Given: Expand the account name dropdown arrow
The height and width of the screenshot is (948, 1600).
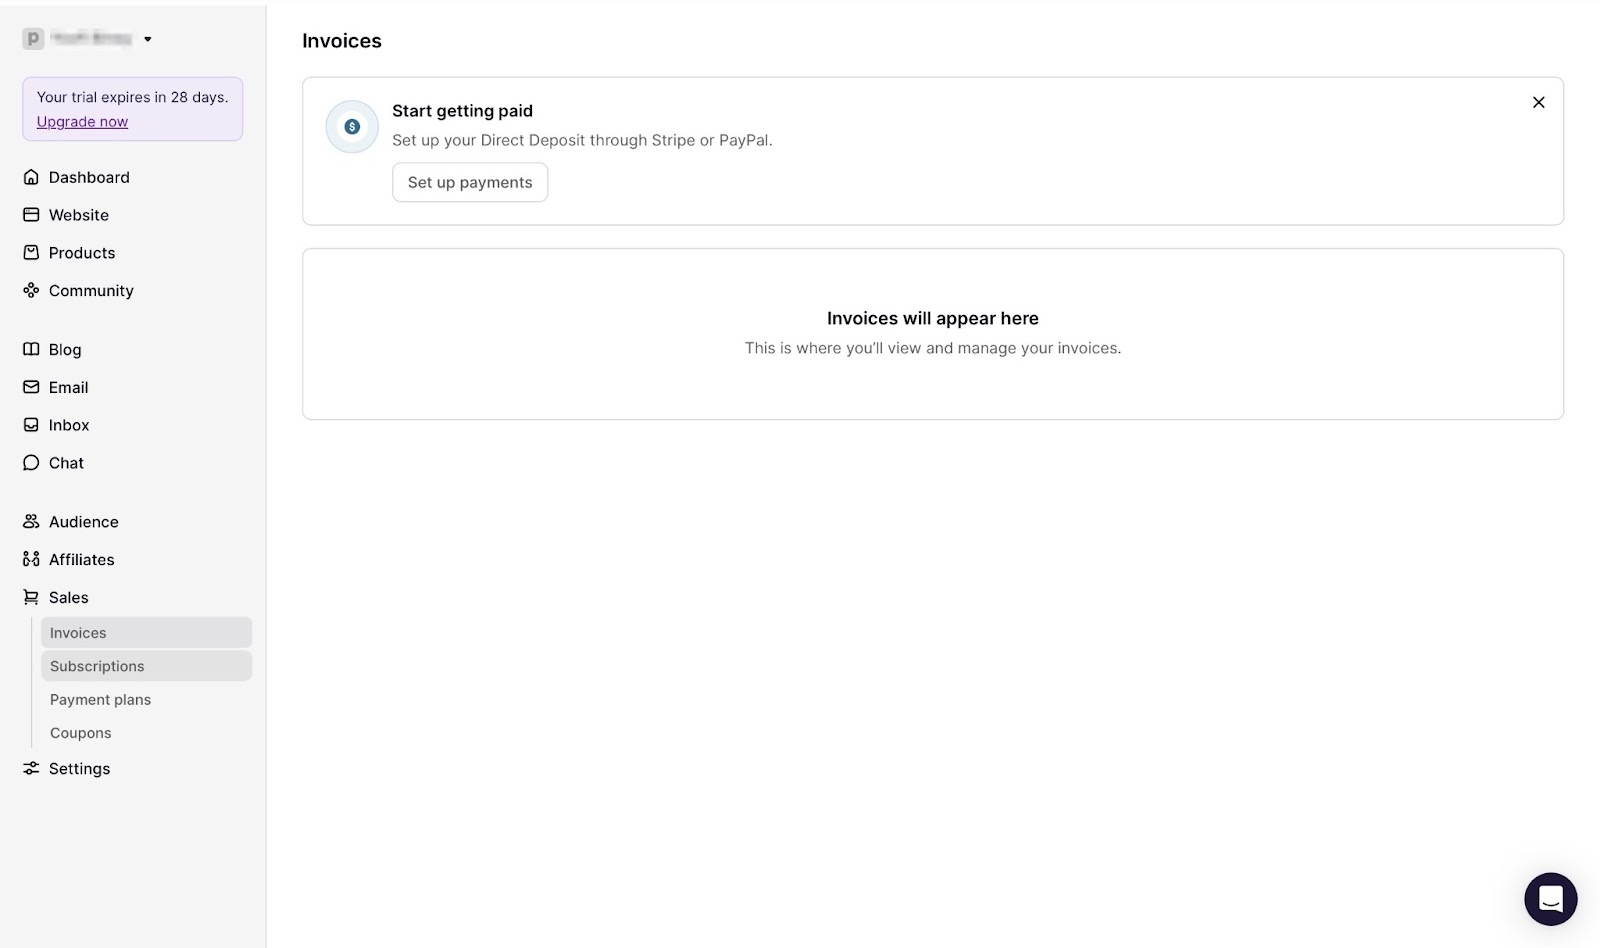Looking at the screenshot, I should [148, 39].
